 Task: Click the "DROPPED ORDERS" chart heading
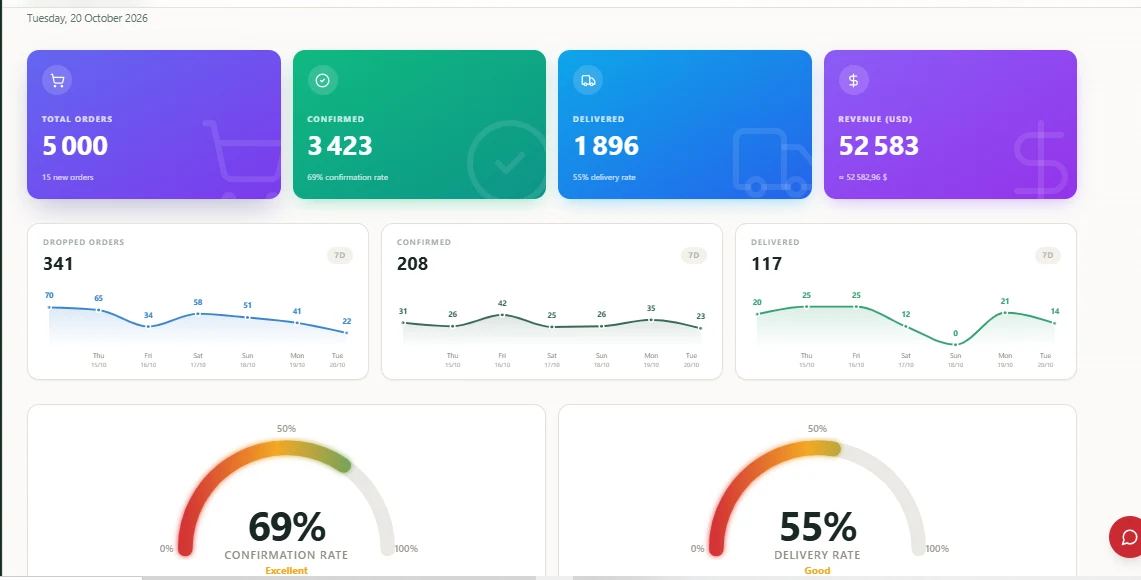[84, 242]
